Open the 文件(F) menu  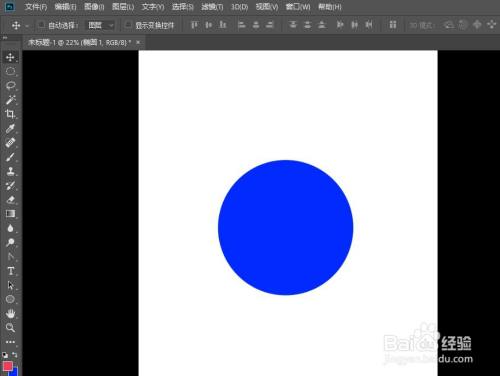36,7
